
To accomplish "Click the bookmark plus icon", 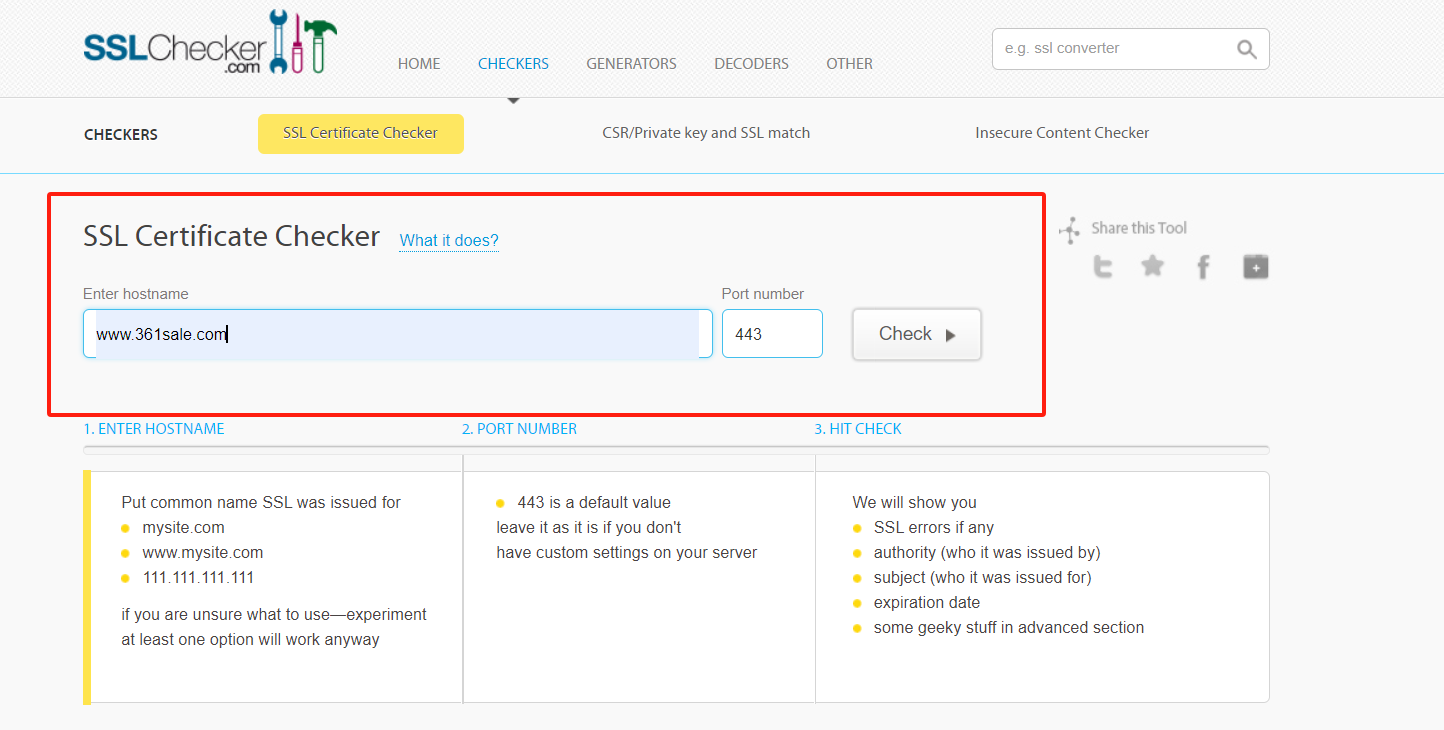I will click(x=1255, y=266).
